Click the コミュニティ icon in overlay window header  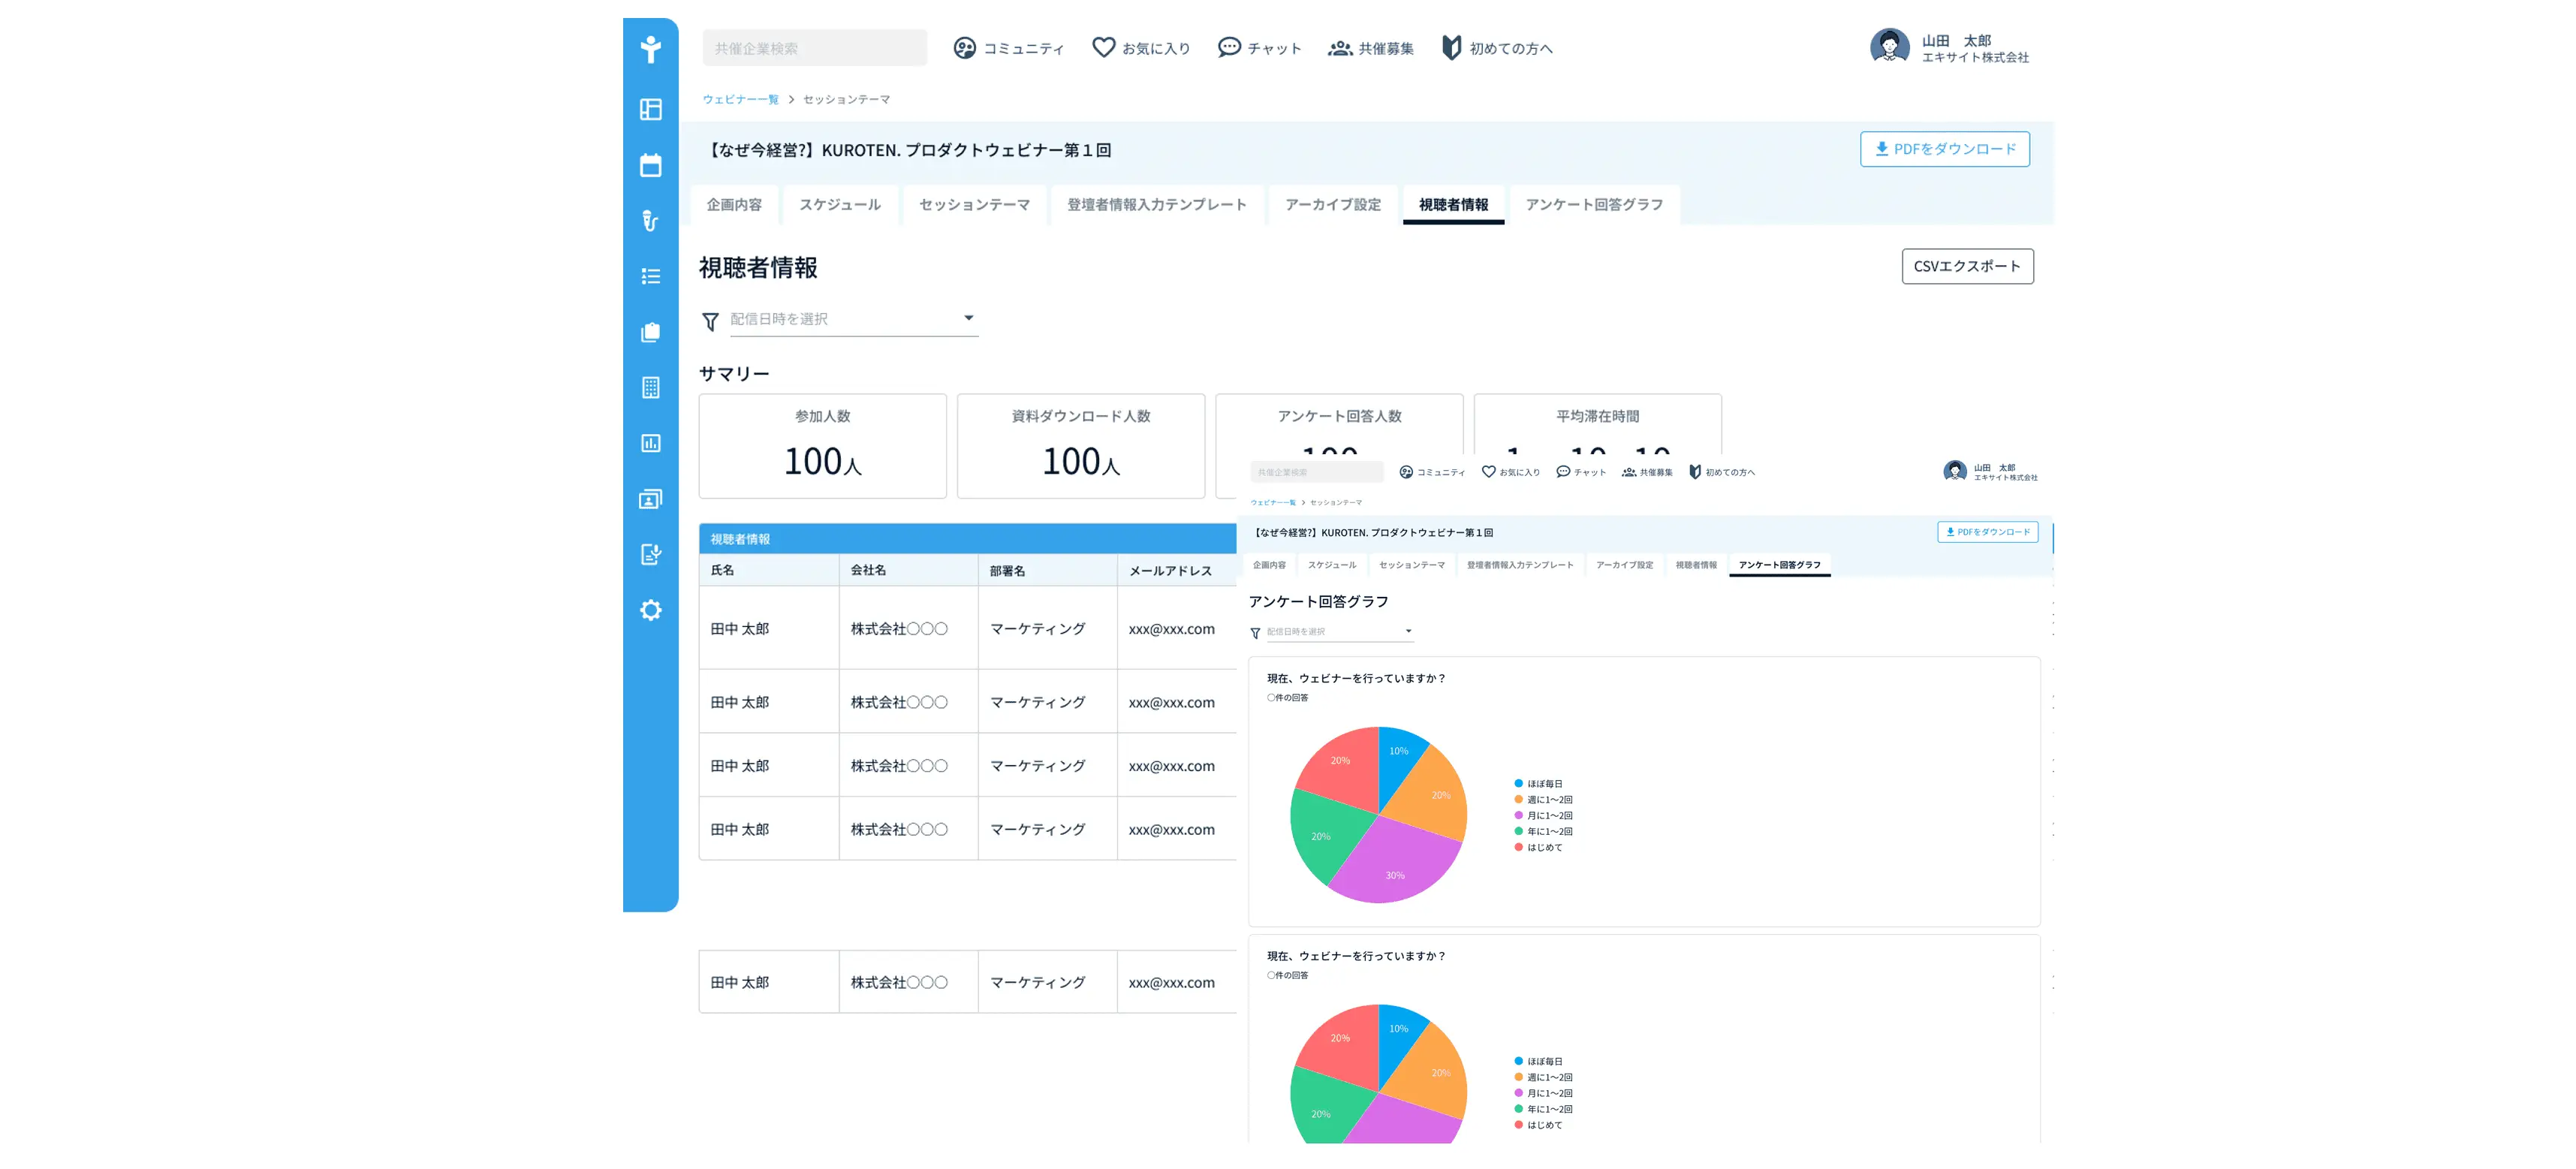click(1406, 472)
